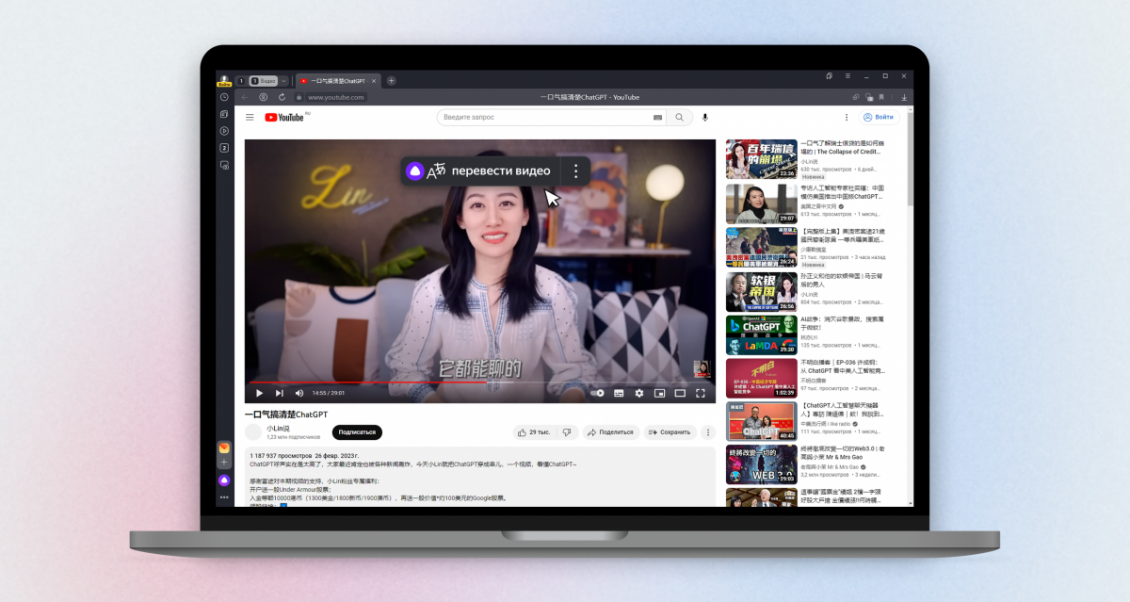Start voice search with the microphone icon
1130x602 pixels.
705,117
